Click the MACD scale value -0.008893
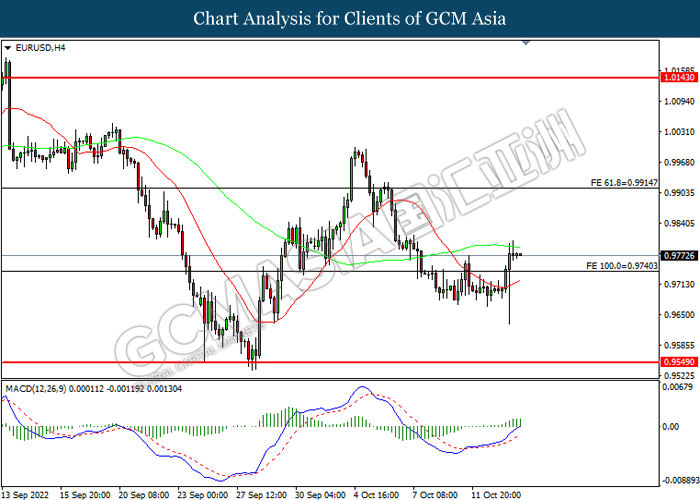Screen dimensions: 700x500 tap(681, 480)
